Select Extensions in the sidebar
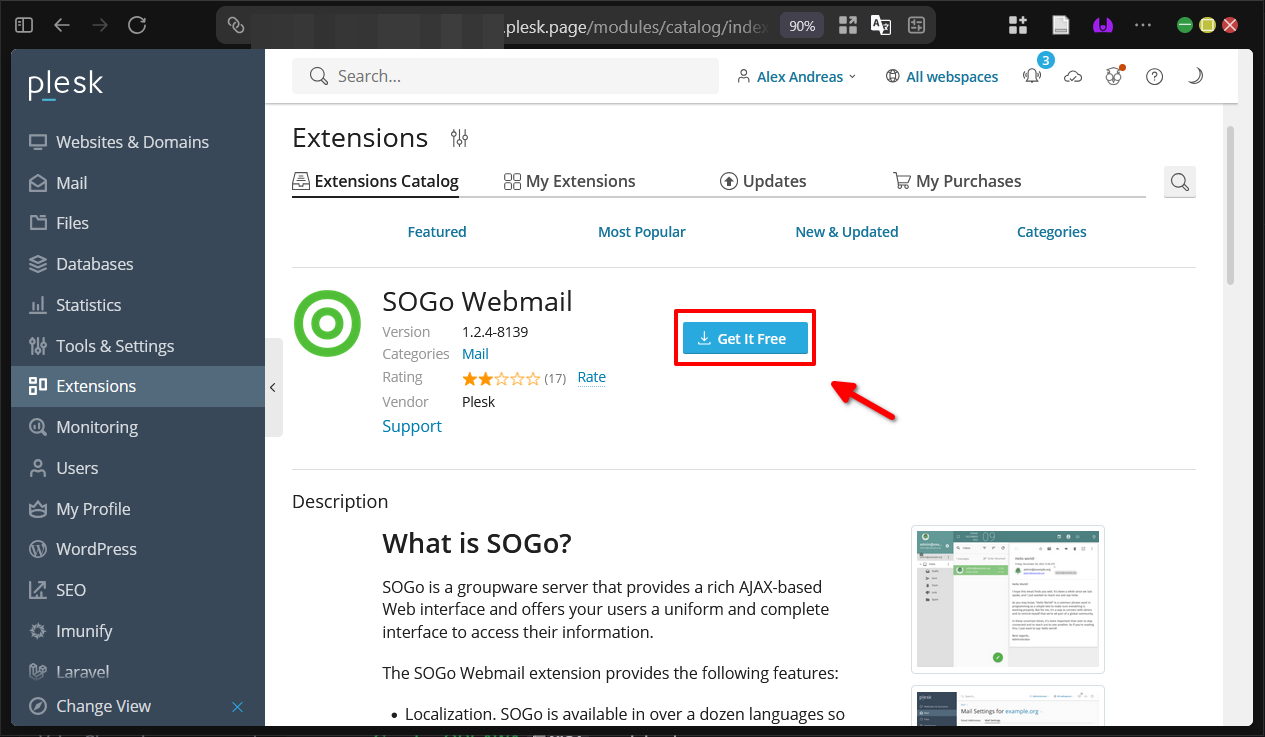The image size is (1265, 737). (138, 386)
